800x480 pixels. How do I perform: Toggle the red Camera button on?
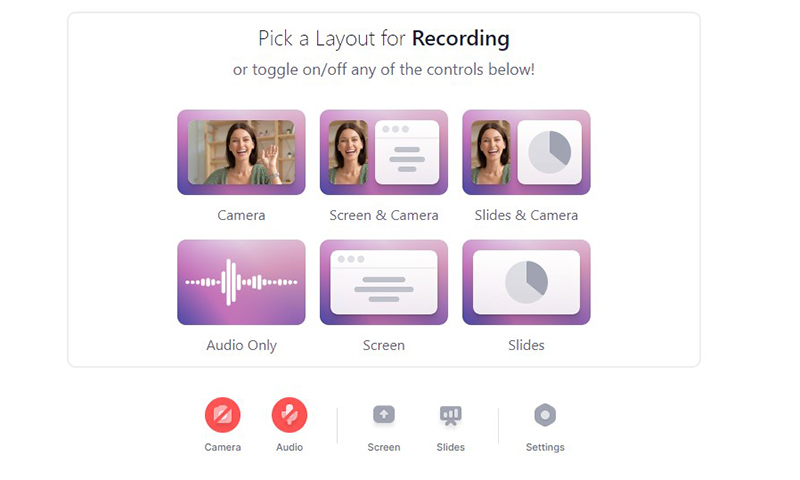[222, 415]
